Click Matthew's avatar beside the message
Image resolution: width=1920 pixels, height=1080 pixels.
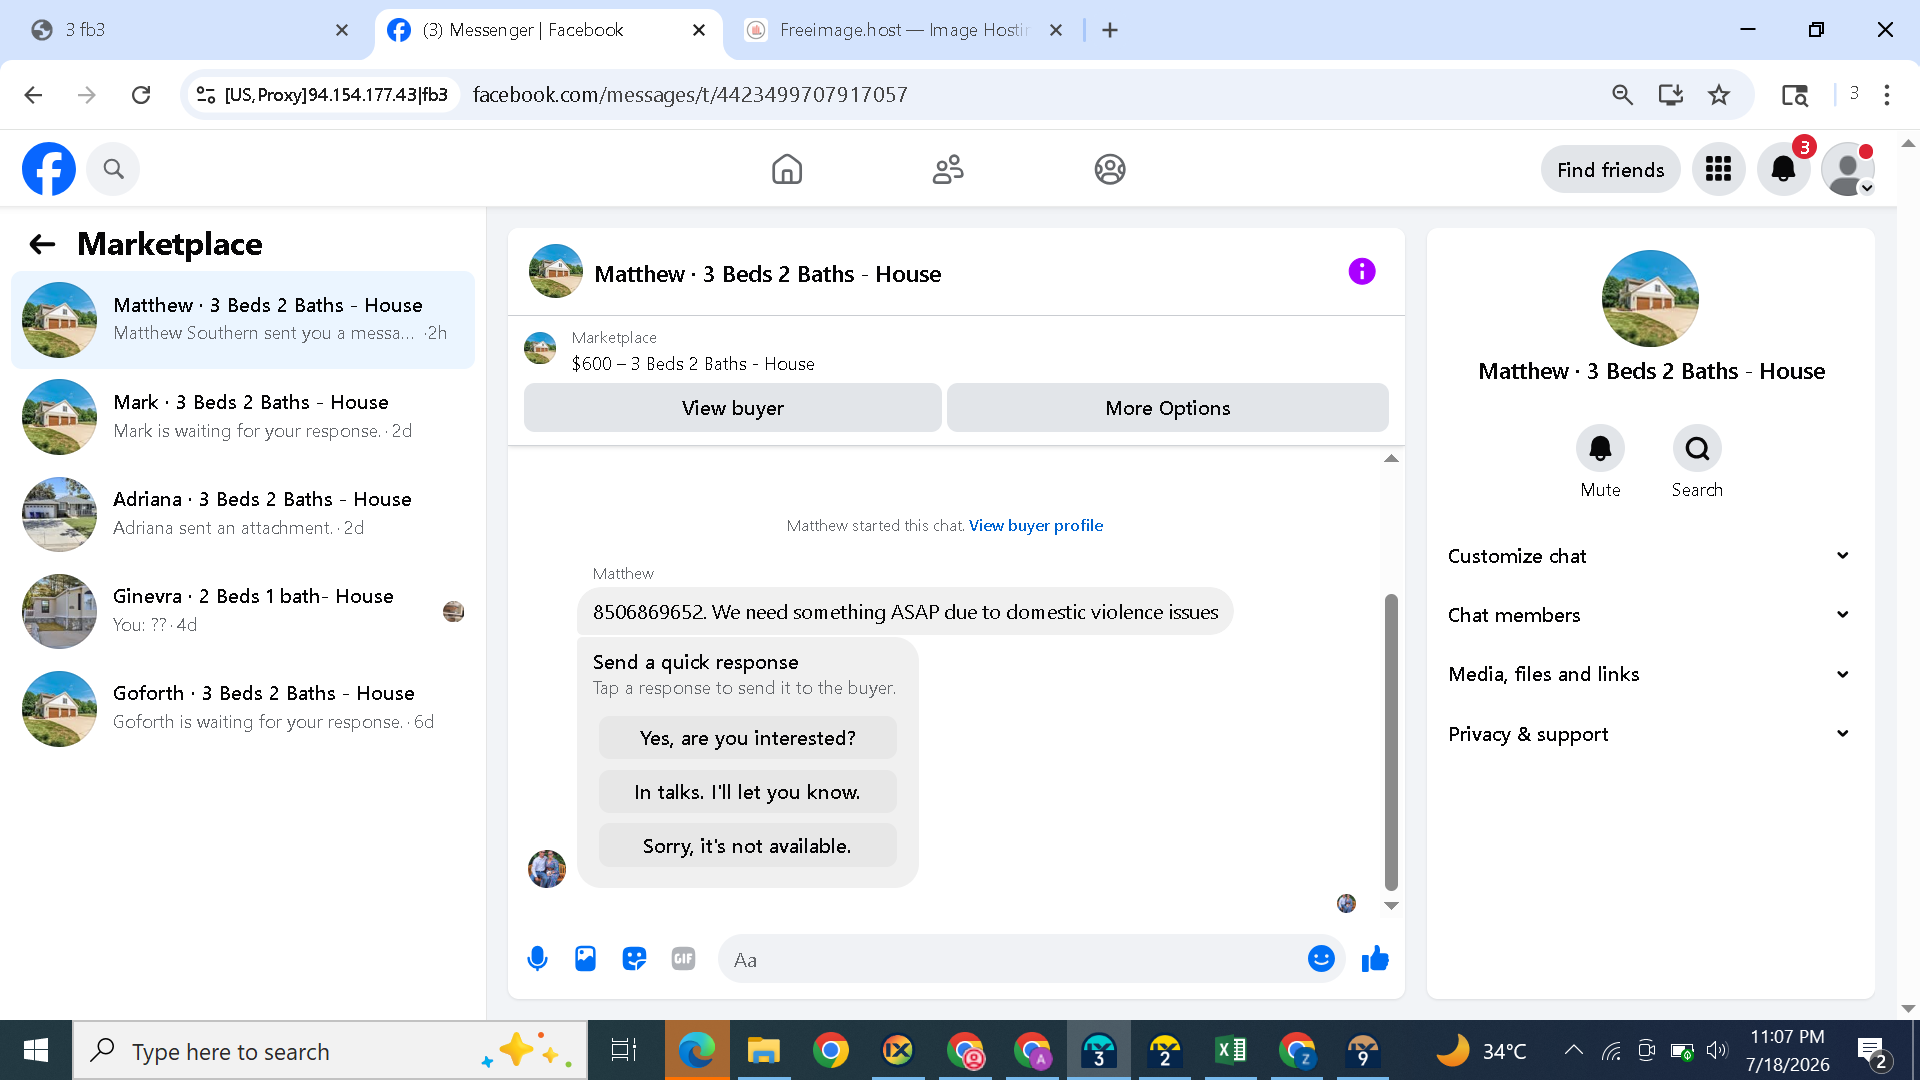pyautogui.click(x=547, y=868)
